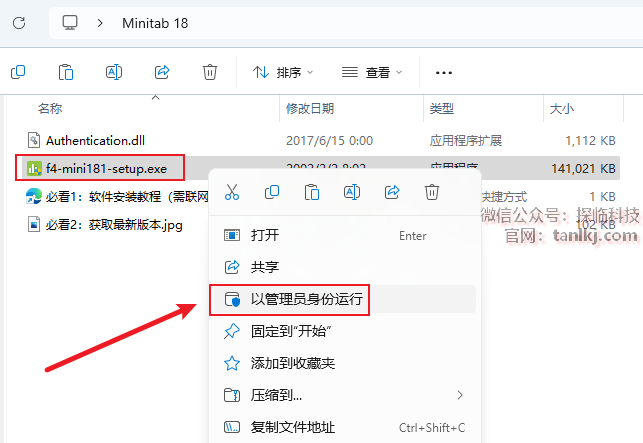Open the three-dots more options button
Image resolution: width=643 pixels, height=443 pixels.
coord(444,73)
